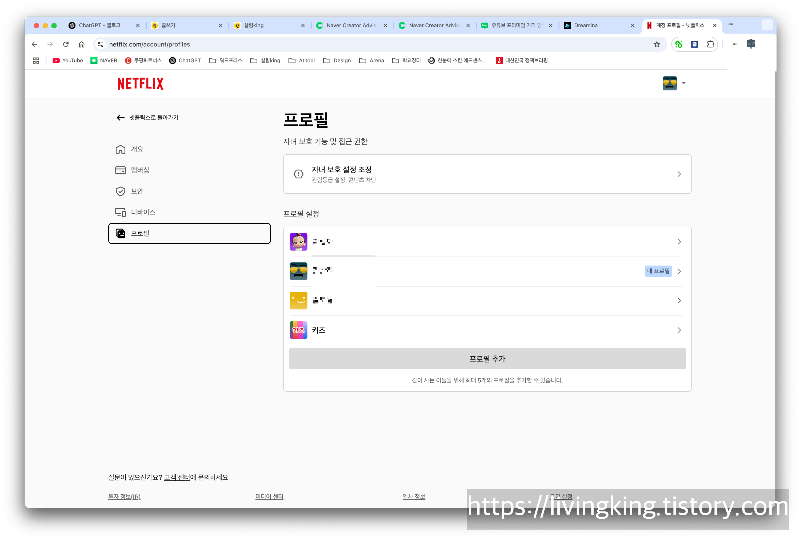The width and height of the screenshot is (800, 540).
Task: Click the site info icon in address bar
Action: 101,44
